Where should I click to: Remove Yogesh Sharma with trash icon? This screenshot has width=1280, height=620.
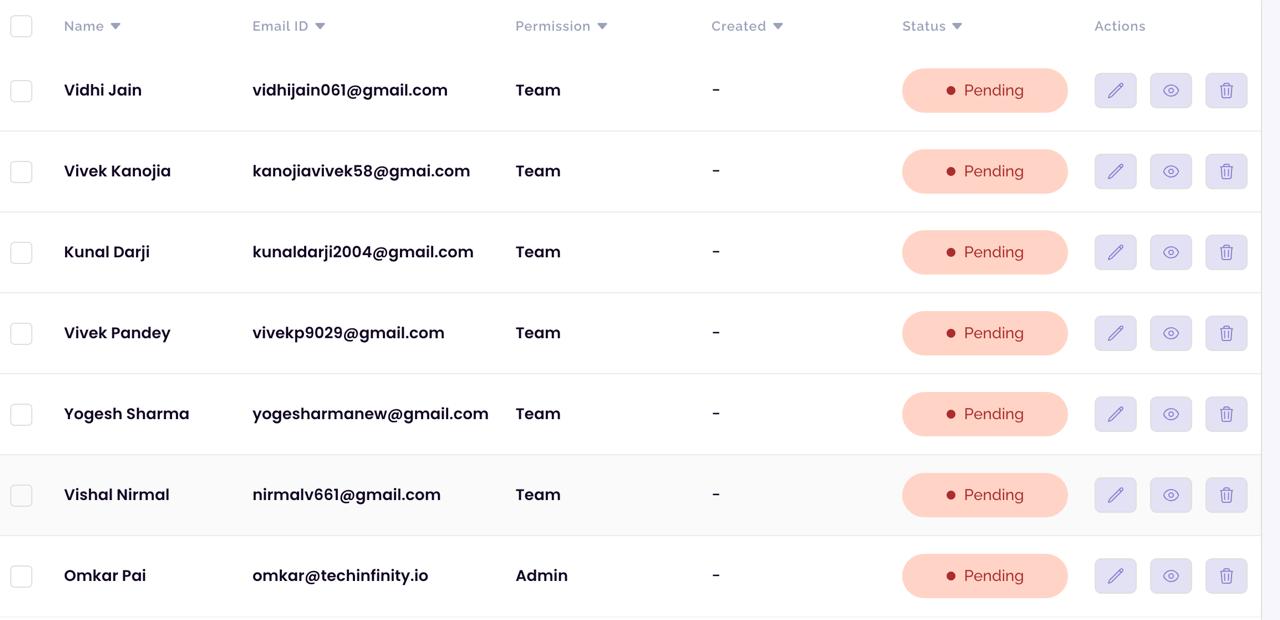pos(1226,414)
